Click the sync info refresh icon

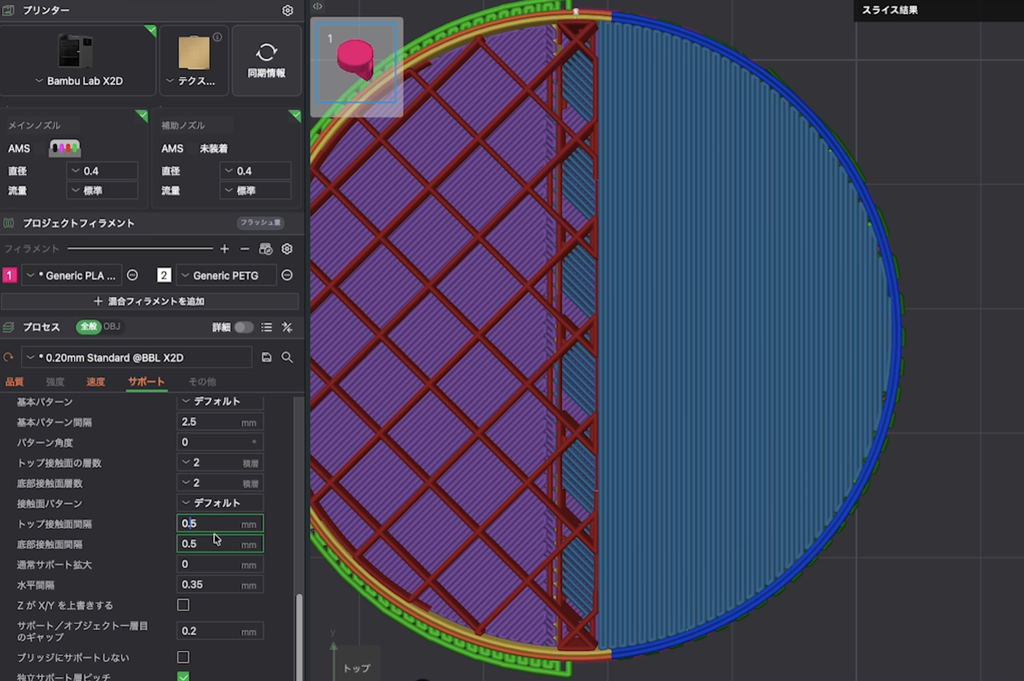(266, 52)
